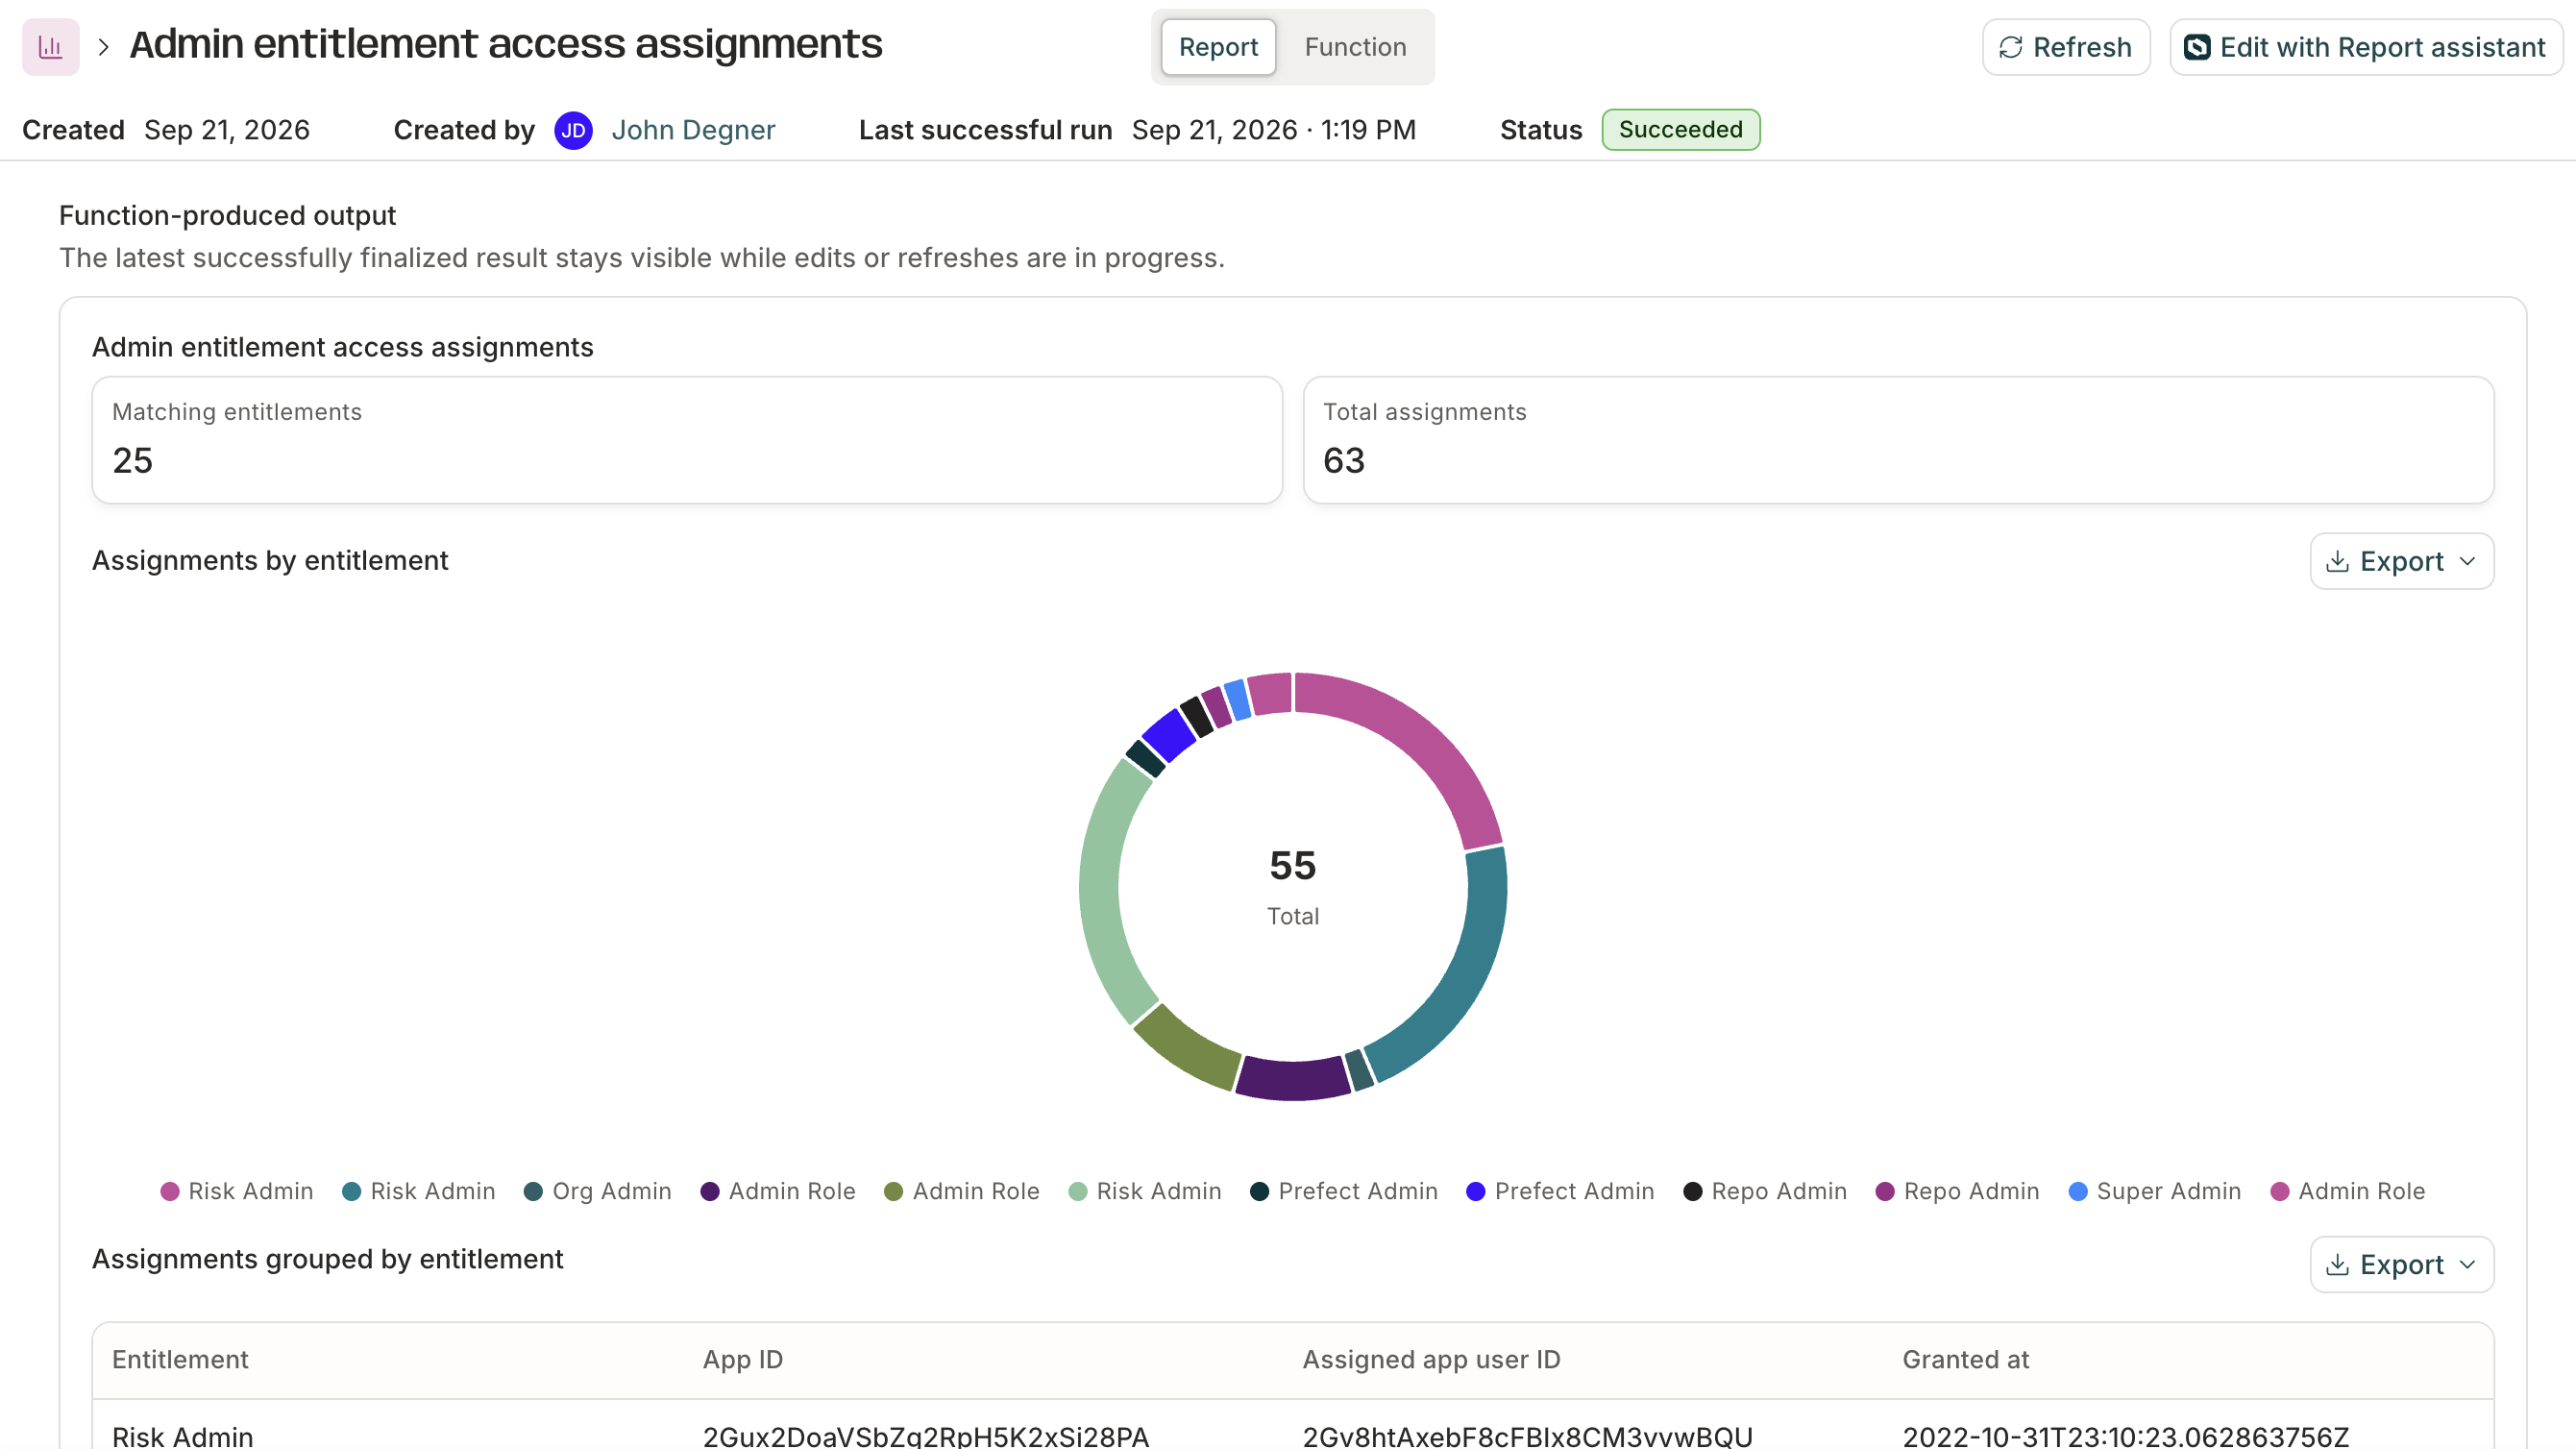Screen dimensions: 2576x1449
Task: Click the Succeeded status badge
Action: (1680, 130)
